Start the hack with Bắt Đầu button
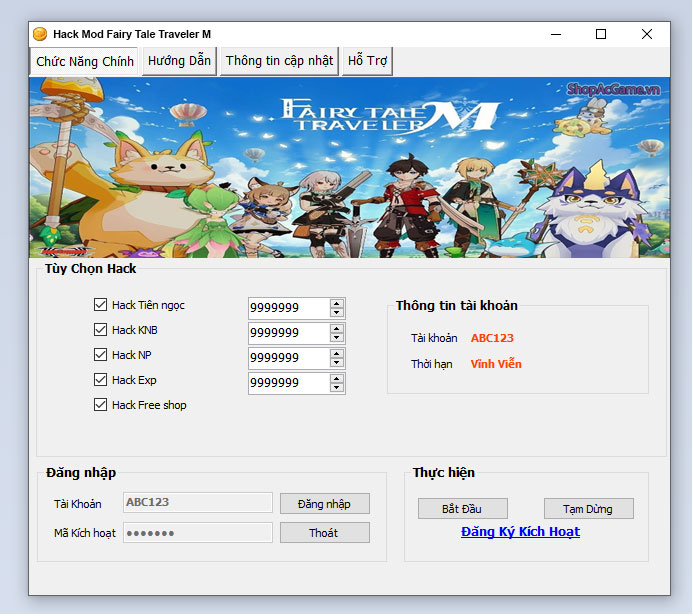693x616 pixels. (463, 509)
